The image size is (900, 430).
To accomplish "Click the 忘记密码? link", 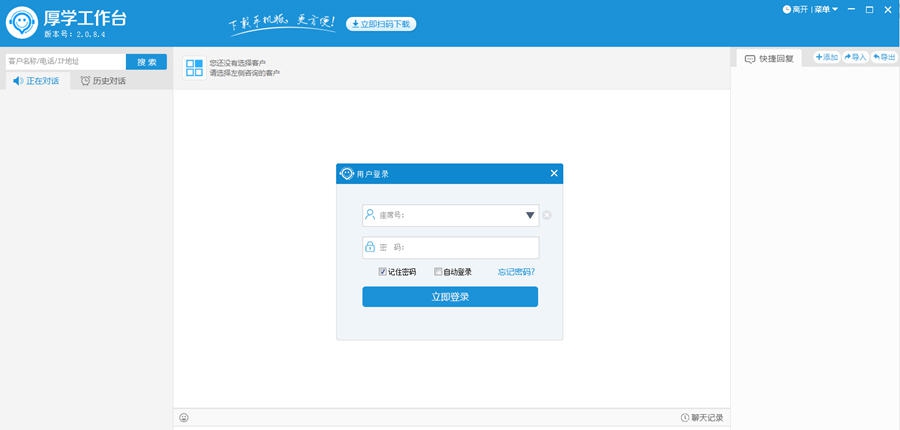I will click(516, 272).
